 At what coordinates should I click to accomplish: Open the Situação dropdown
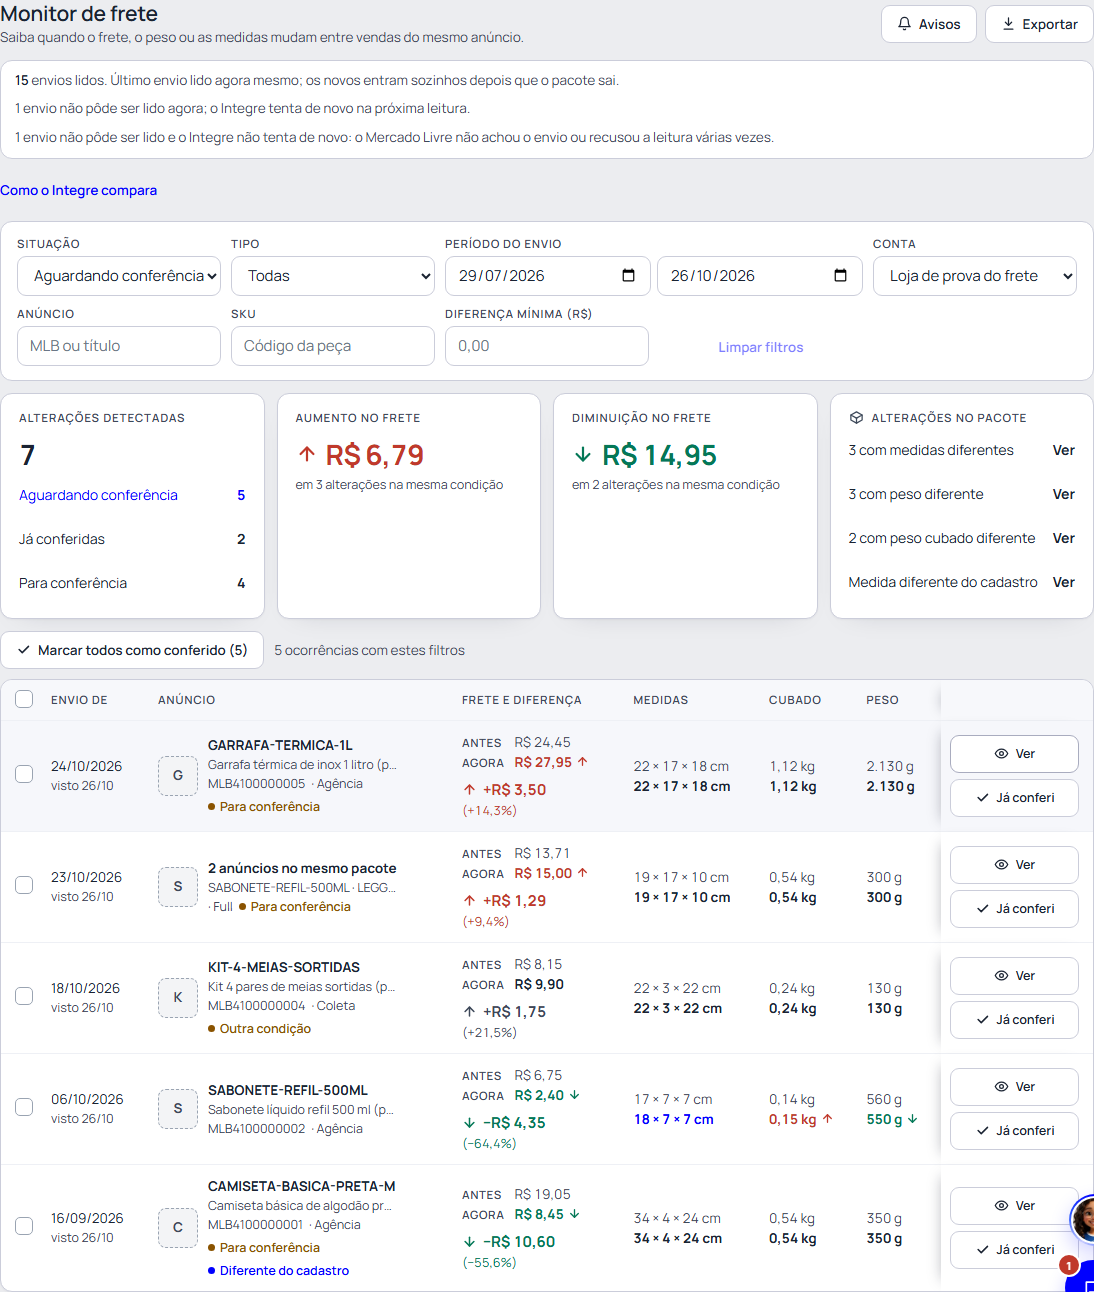point(119,276)
